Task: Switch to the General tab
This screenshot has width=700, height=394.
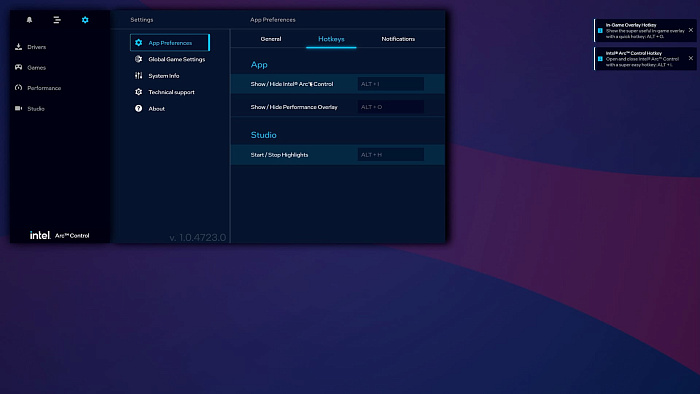Action: (x=271, y=39)
